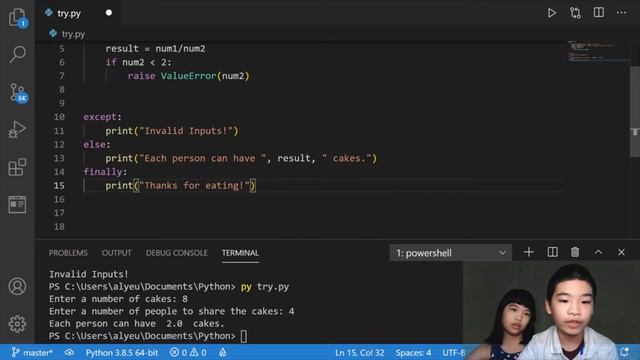Click the master branch in status bar
This screenshot has width=640, height=360.
[32, 352]
